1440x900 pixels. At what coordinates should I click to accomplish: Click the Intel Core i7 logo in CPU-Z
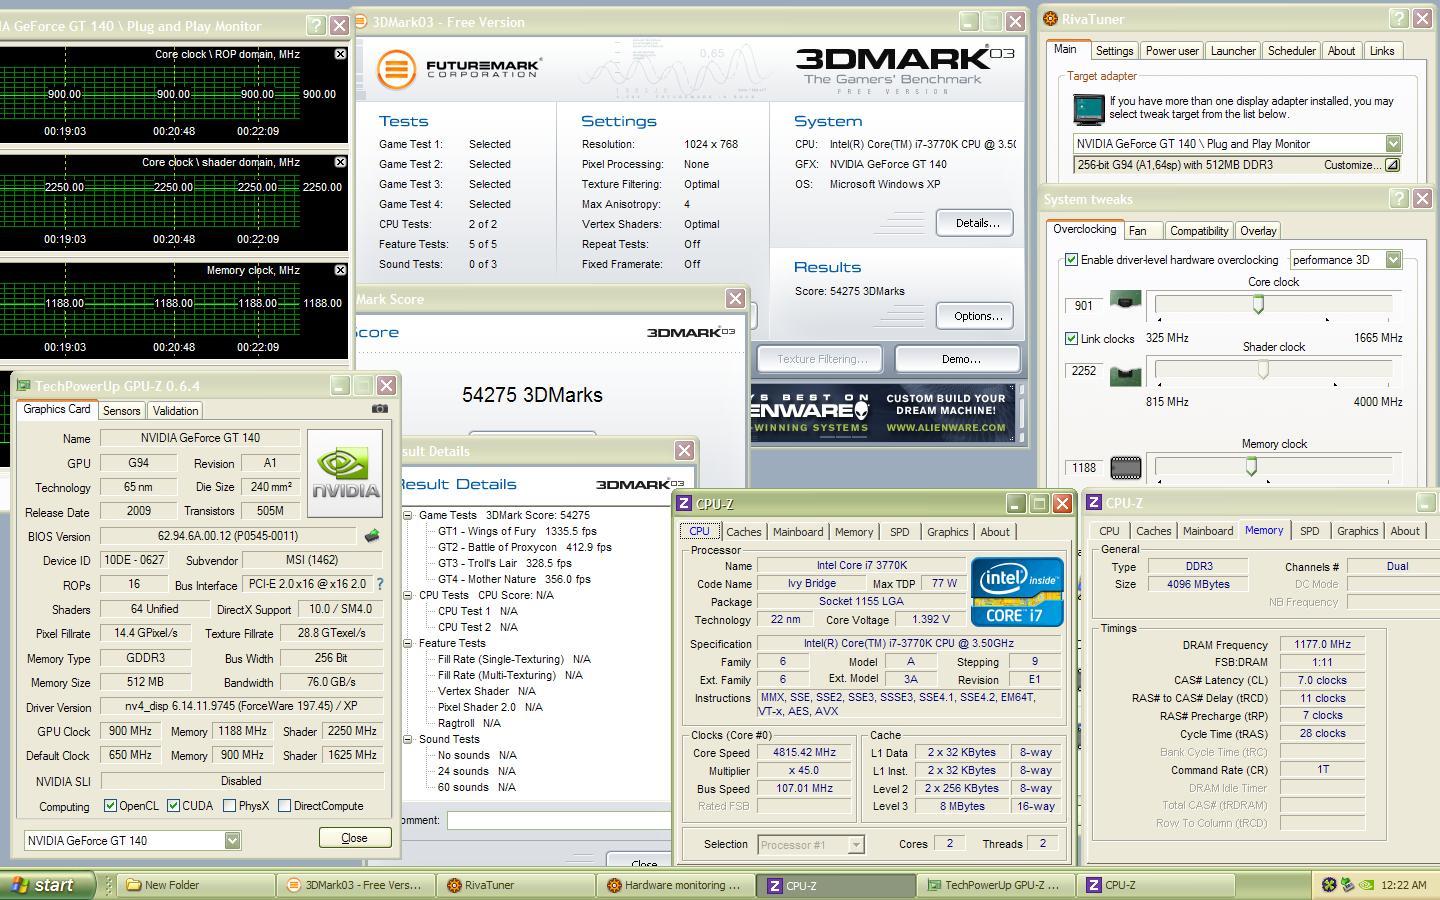click(1017, 592)
